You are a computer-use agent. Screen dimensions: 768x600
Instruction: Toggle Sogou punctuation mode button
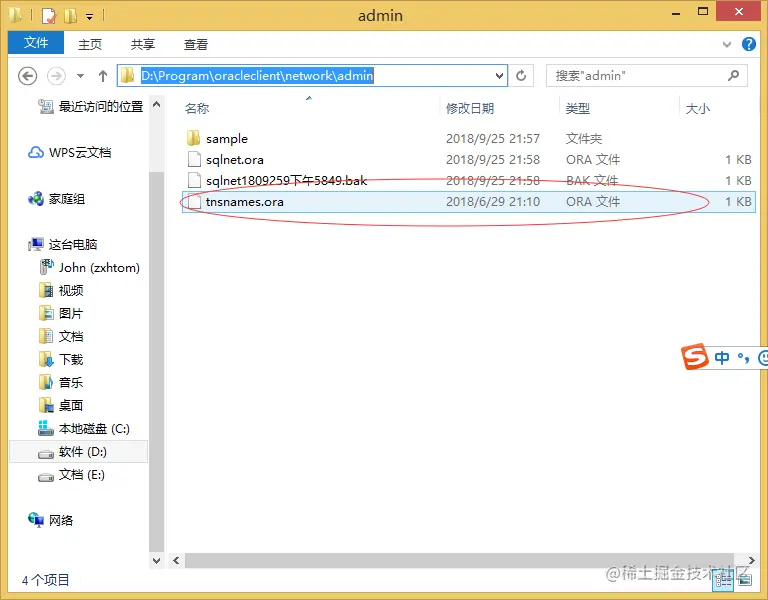point(743,358)
